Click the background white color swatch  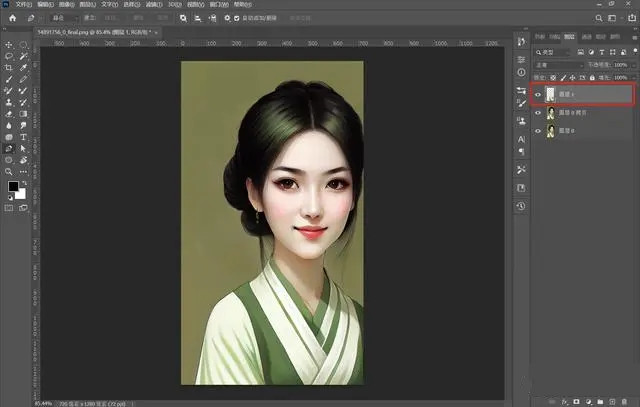coord(21,194)
